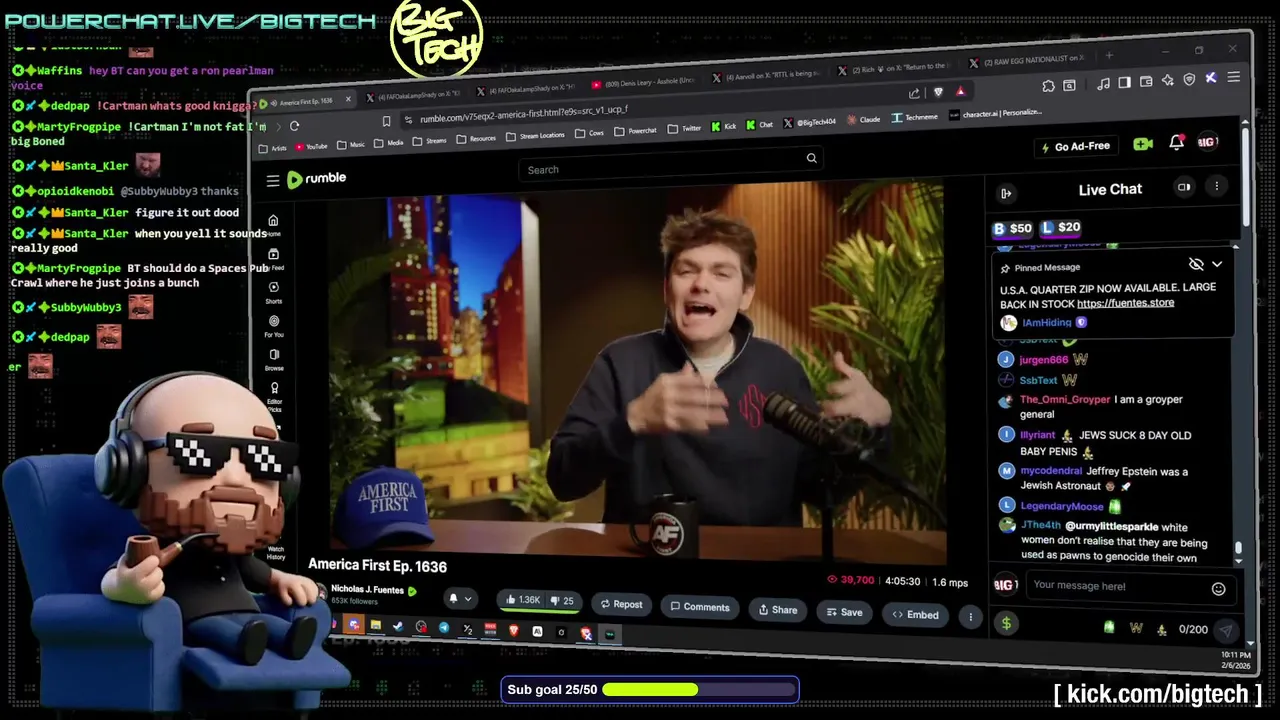Click username jurgen666 in chat
This screenshot has width=1280, height=720.
[x=1044, y=360]
